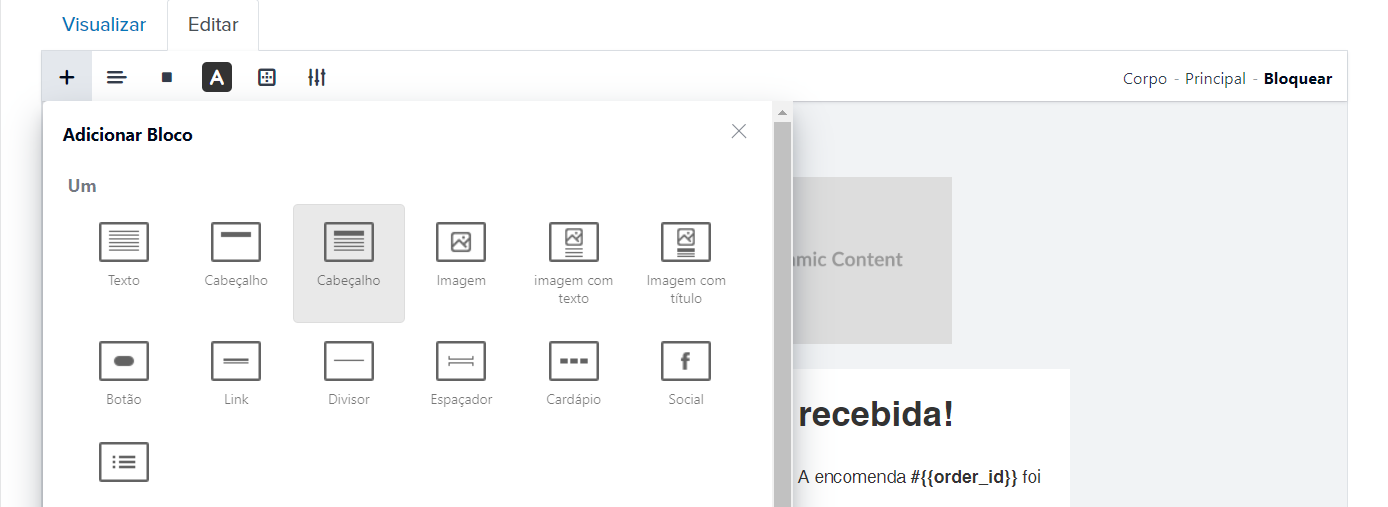Switch to the Editar tab

[213, 25]
